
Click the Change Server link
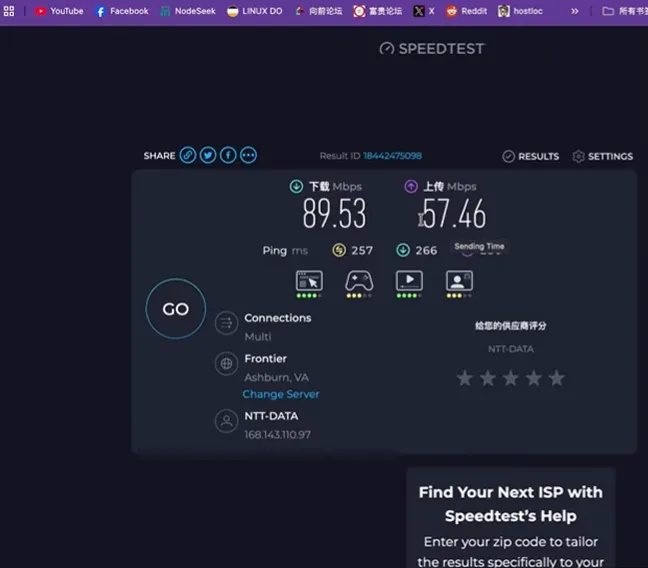click(281, 394)
